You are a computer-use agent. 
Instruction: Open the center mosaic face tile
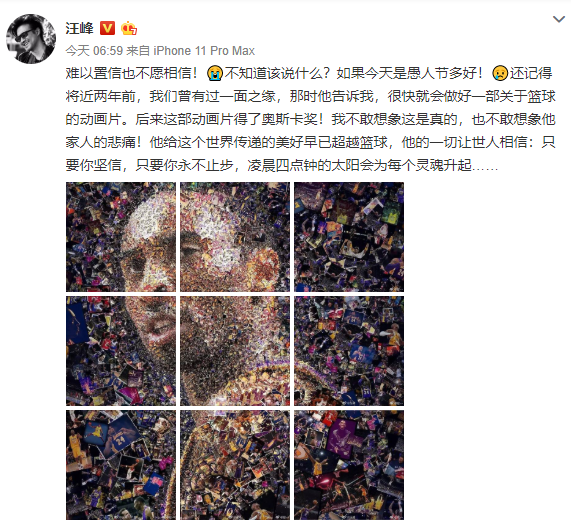[235, 351]
